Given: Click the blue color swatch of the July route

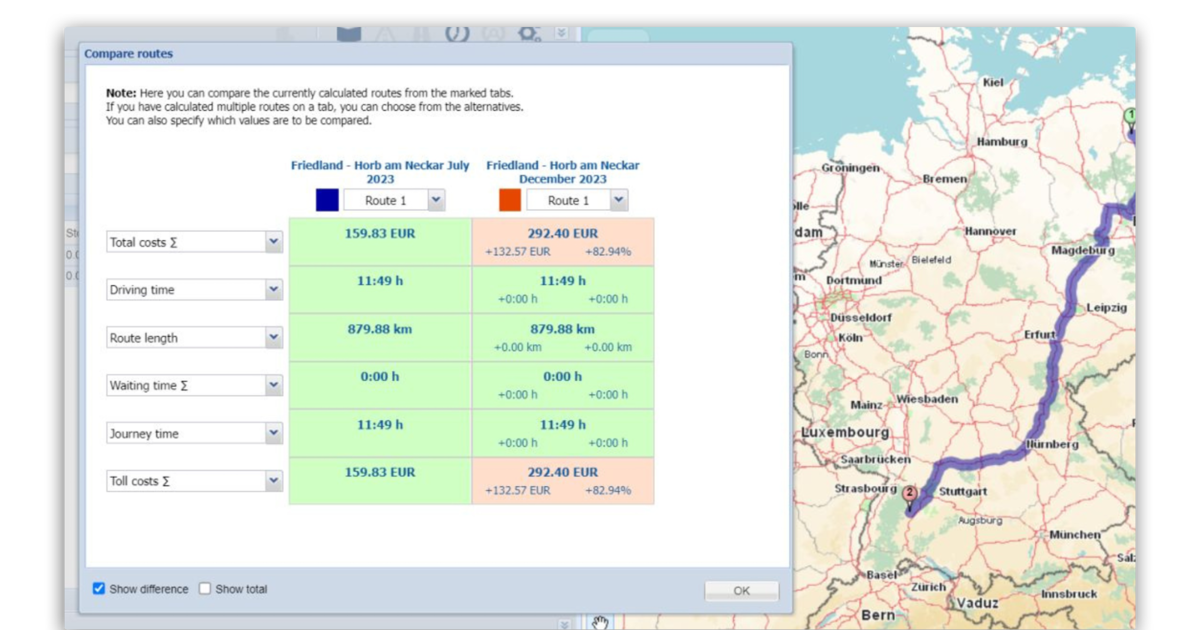Looking at the screenshot, I should [x=325, y=199].
